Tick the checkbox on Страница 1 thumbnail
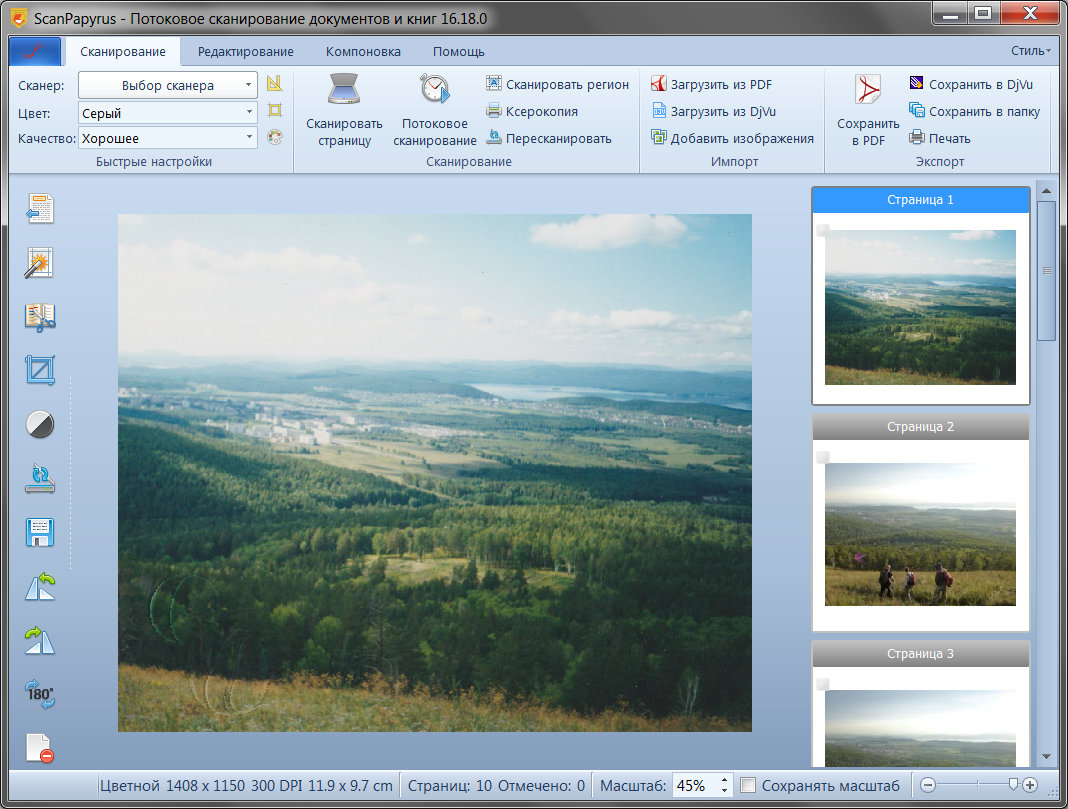 pos(823,230)
